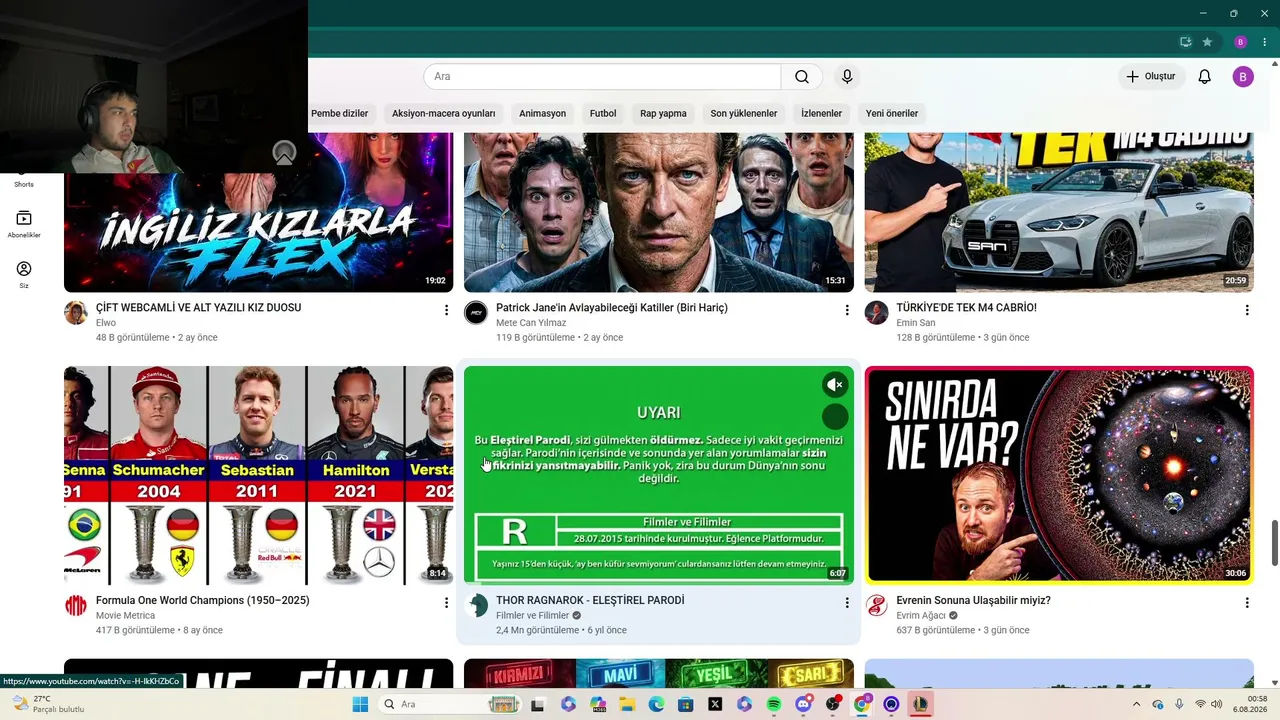Open Formula One World Champions title link

[x=203, y=601]
